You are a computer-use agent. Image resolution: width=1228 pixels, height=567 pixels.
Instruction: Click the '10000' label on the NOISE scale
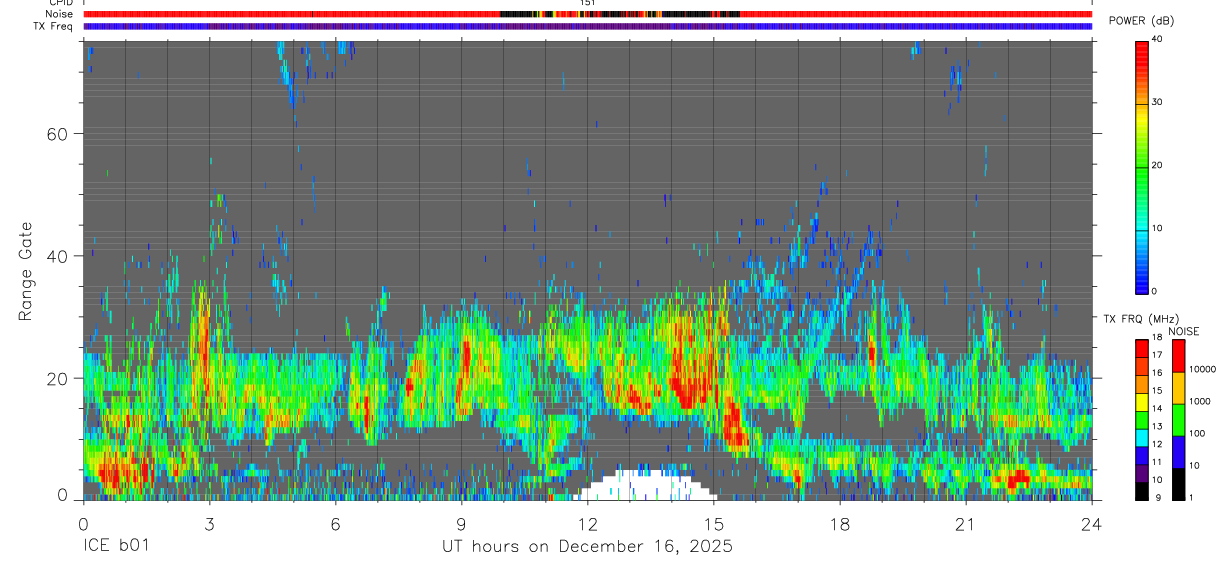pos(1203,369)
